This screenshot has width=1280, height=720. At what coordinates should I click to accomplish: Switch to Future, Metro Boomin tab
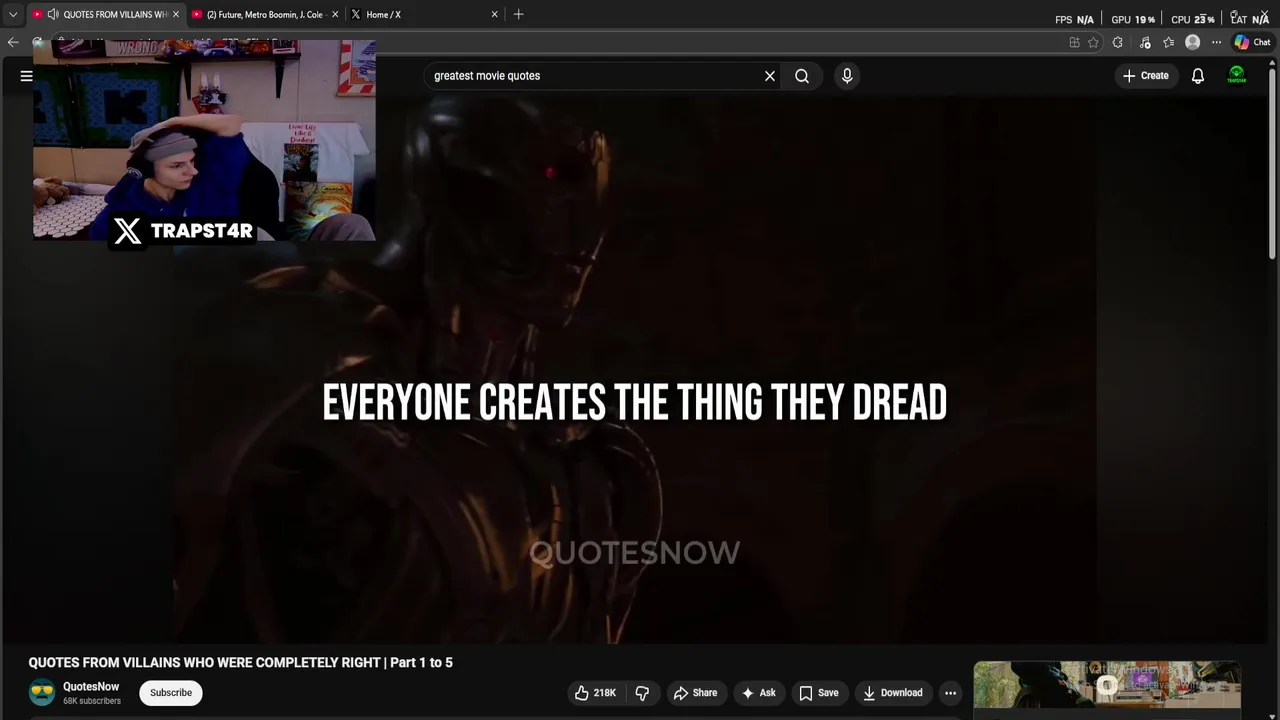tap(265, 15)
